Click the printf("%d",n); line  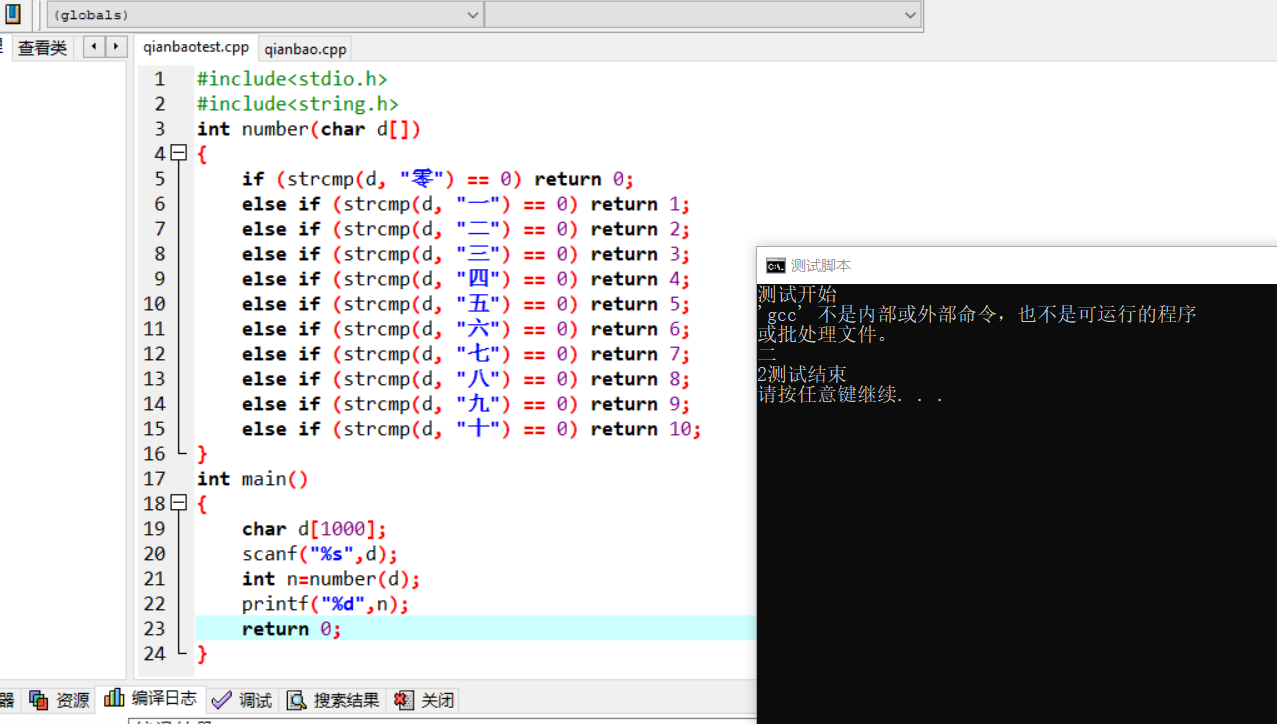[326, 604]
